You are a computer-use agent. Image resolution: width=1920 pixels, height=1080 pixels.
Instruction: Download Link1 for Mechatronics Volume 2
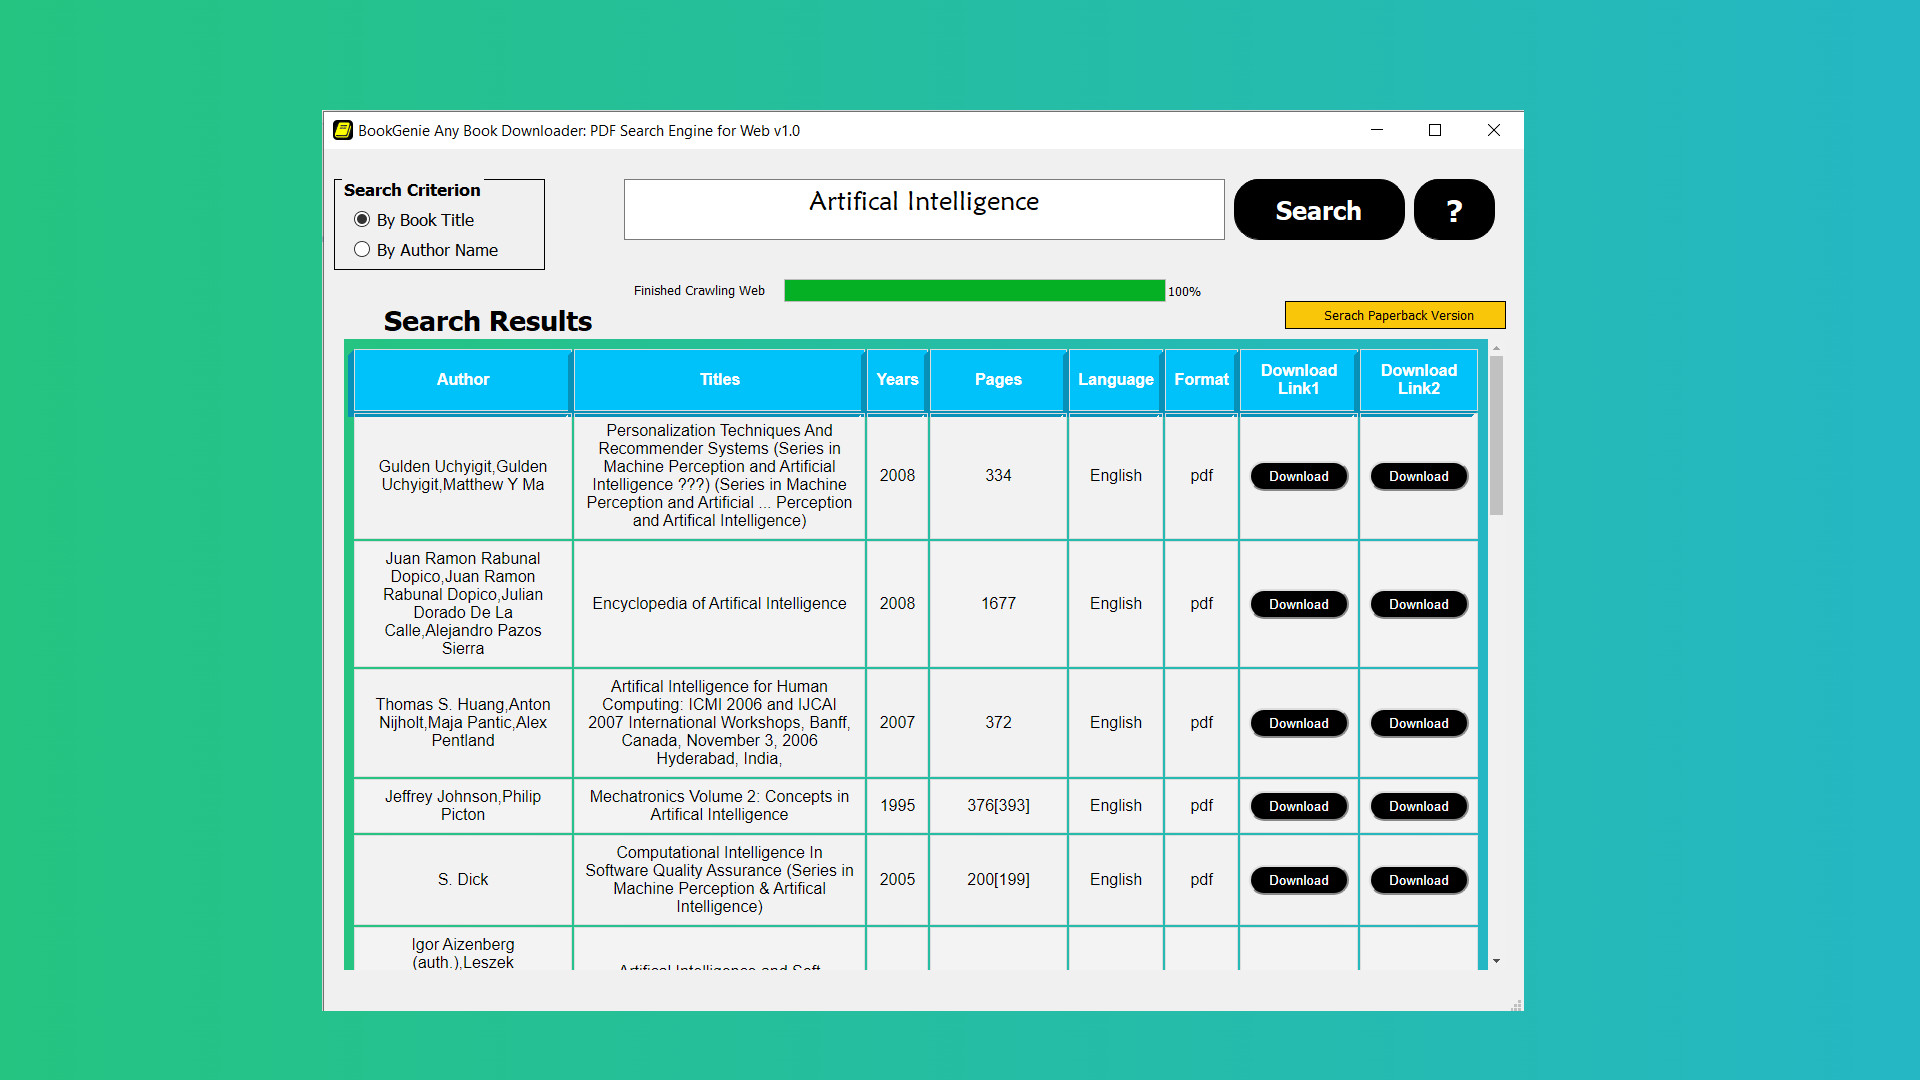point(1299,807)
